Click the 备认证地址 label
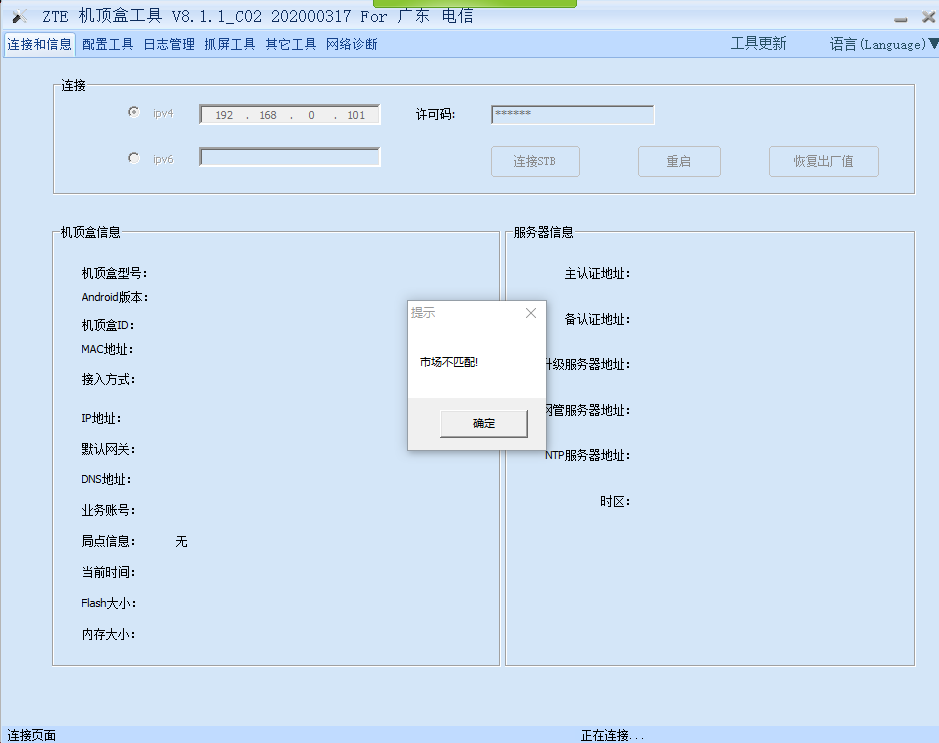The image size is (939, 743). (597, 319)
